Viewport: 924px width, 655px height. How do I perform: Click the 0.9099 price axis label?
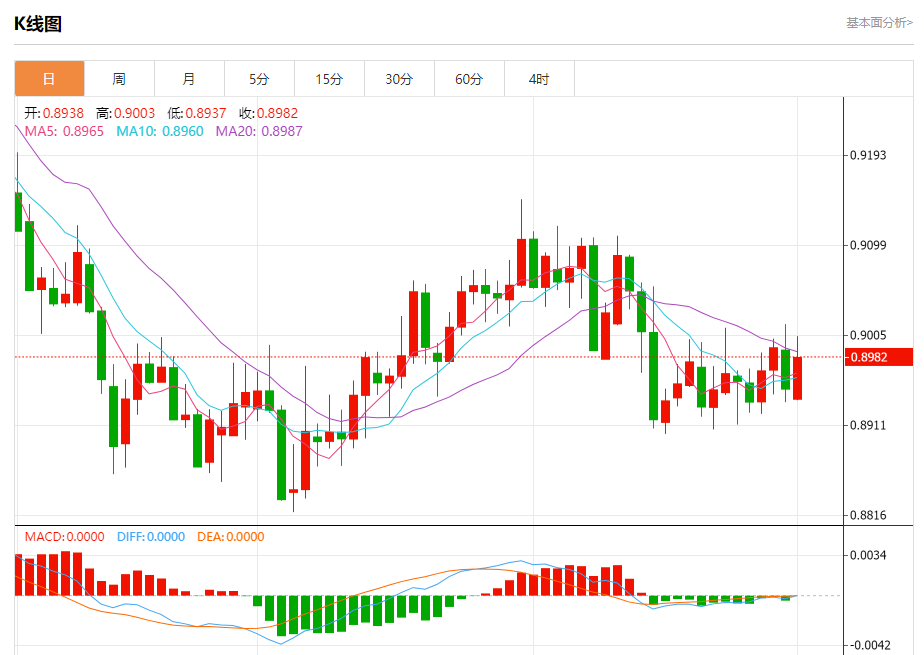(x=868, y=246)
